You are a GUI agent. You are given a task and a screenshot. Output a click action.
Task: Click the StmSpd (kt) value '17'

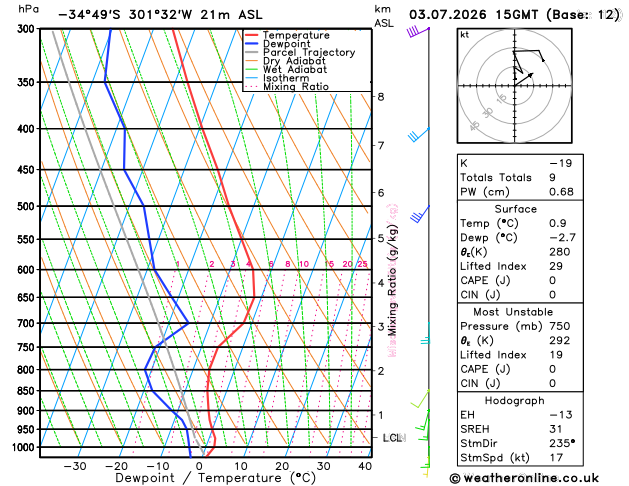tap(556, 458)
